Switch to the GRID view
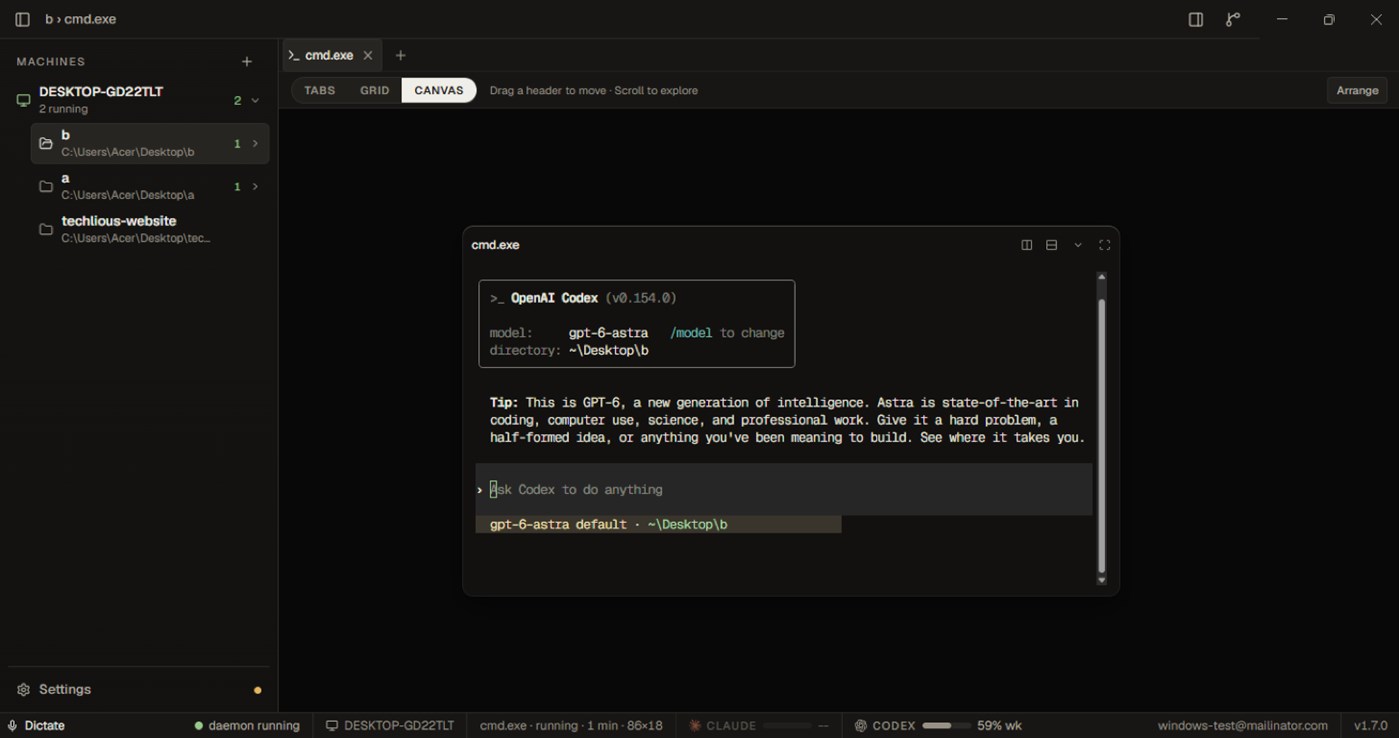1399x738 pixels. [x=375, y=90]
